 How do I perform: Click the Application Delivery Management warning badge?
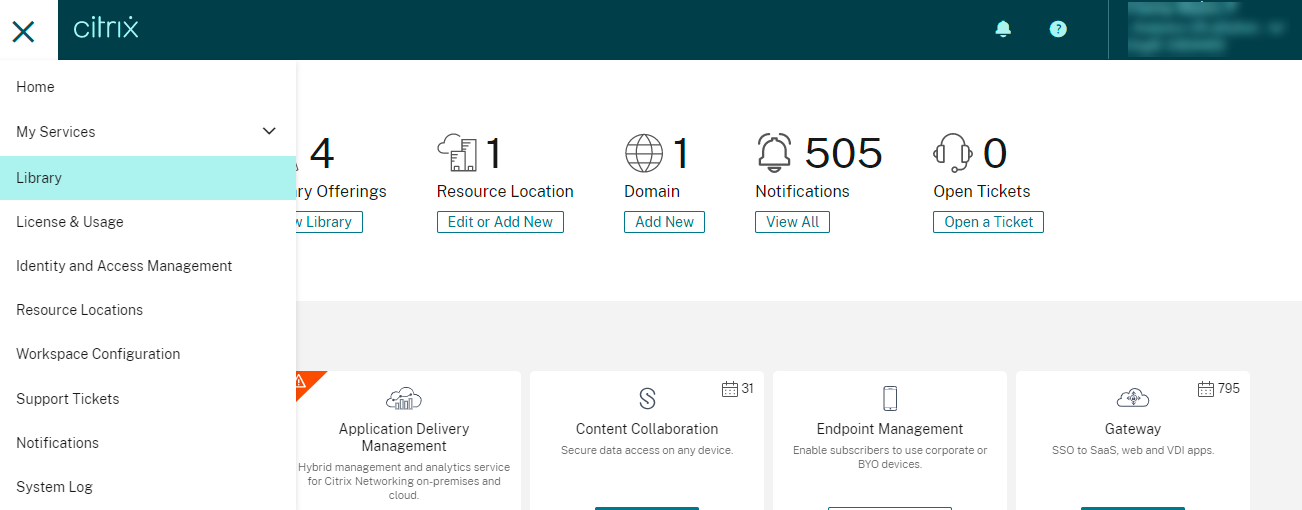[x=304, y=382]
